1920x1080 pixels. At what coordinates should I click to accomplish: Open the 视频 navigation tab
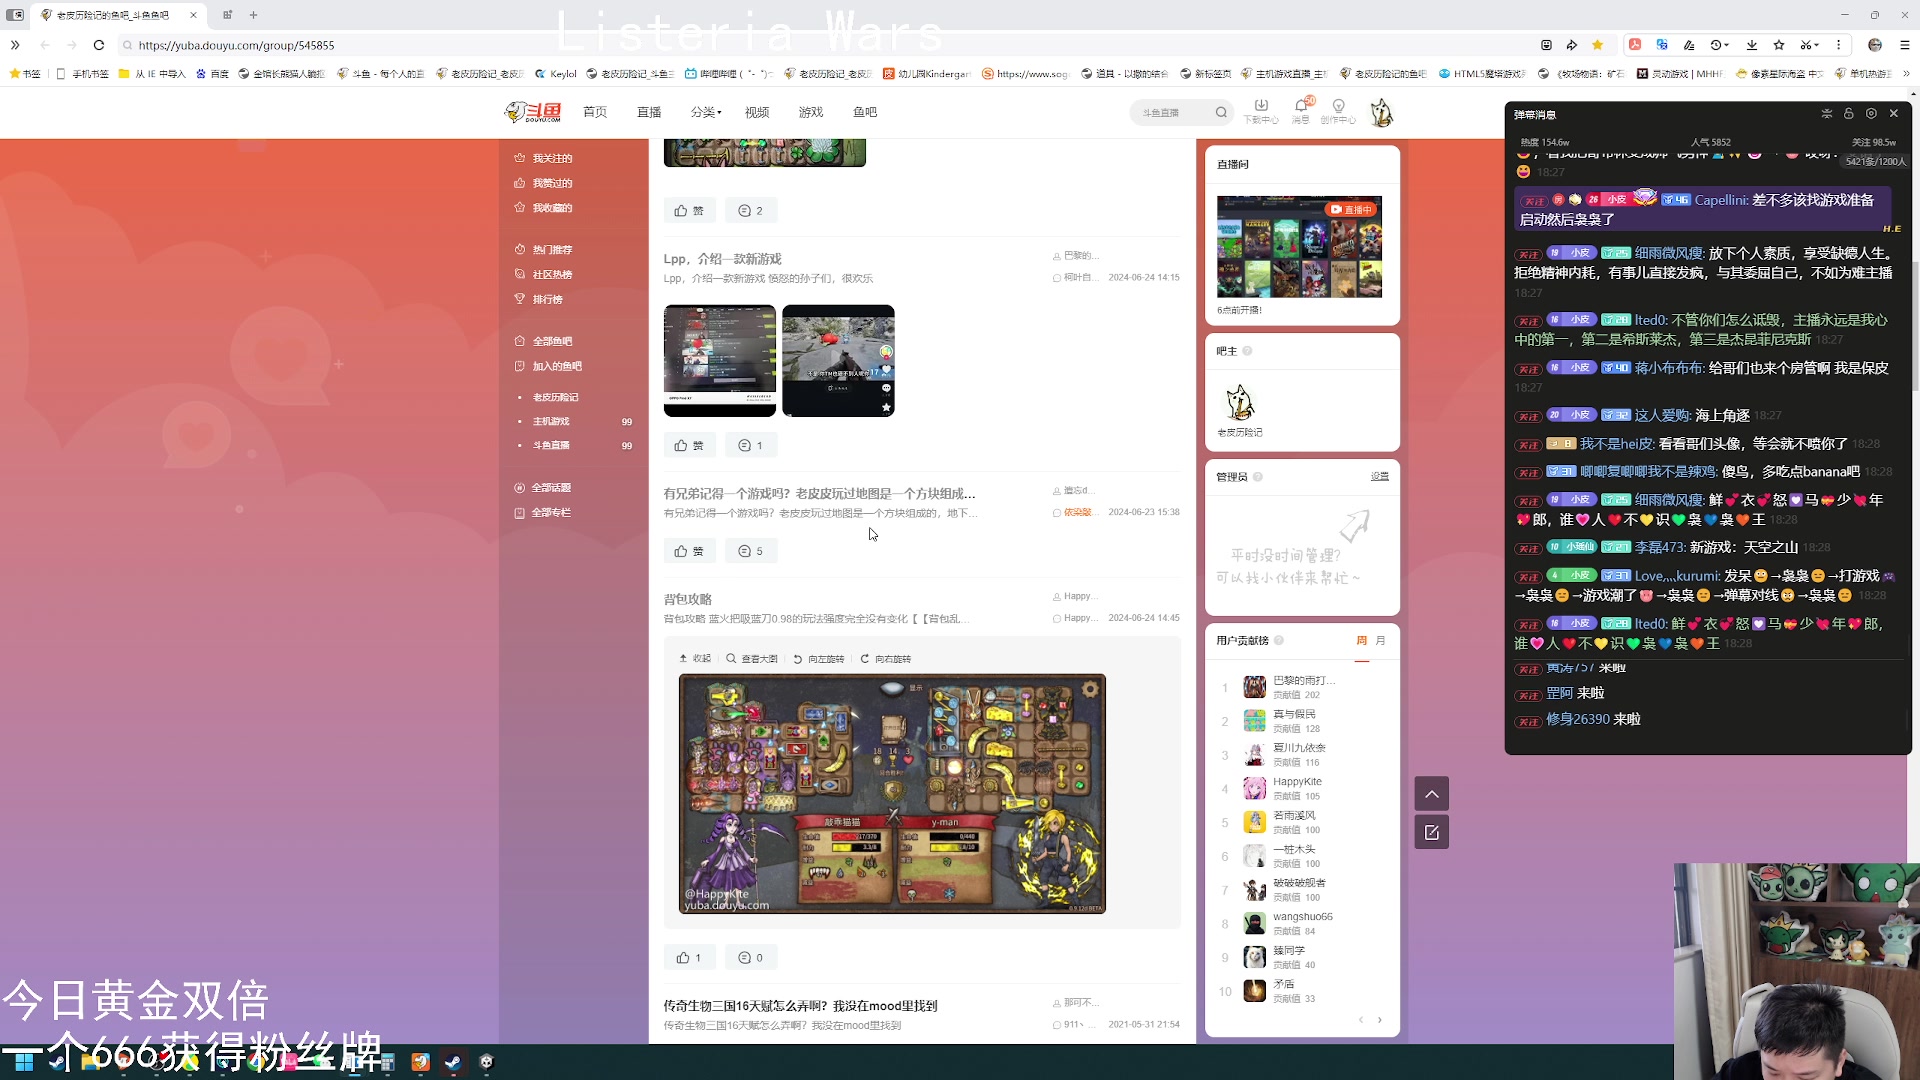(757, 112)
